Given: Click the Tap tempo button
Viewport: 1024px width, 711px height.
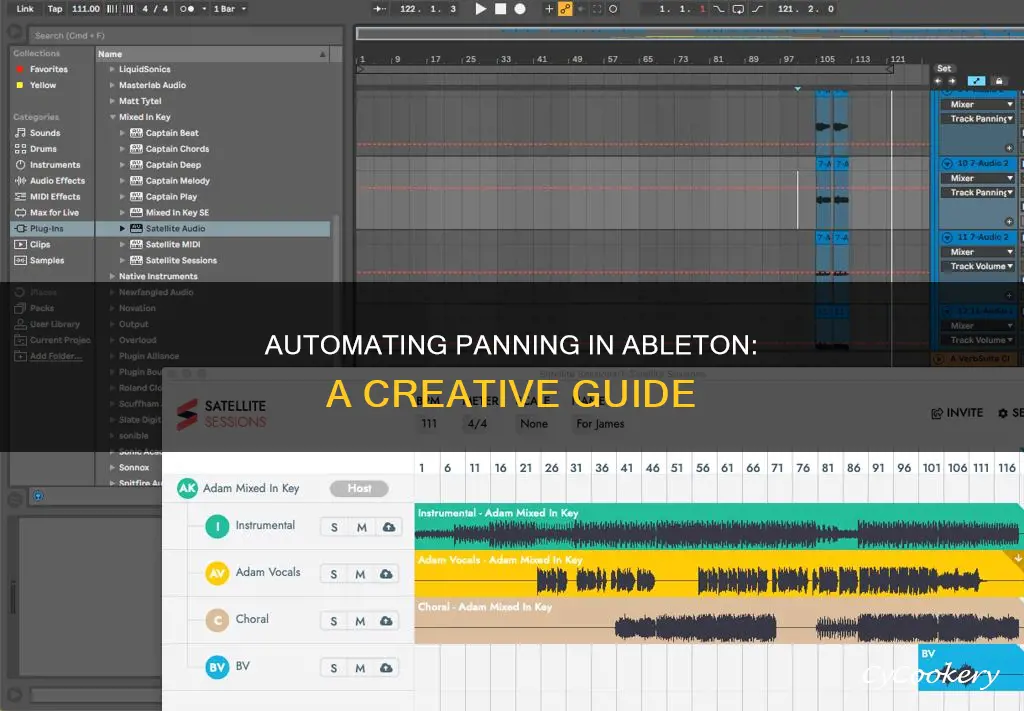Looking at the screenshot, I should point(55,8).
